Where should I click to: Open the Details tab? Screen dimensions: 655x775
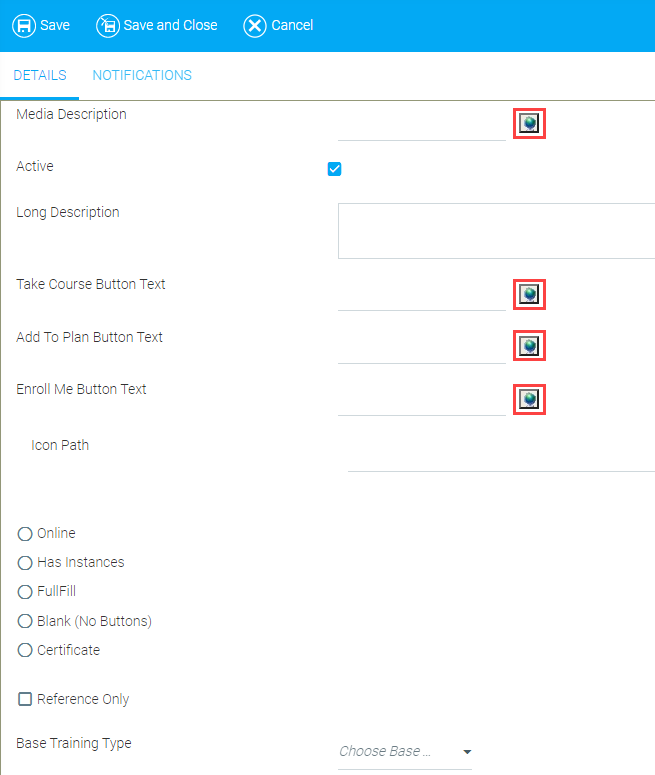40,75
